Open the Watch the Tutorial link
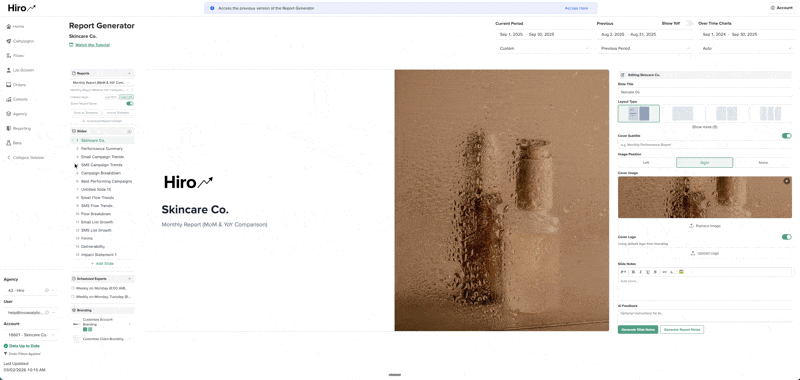 (x=92, y=45)
